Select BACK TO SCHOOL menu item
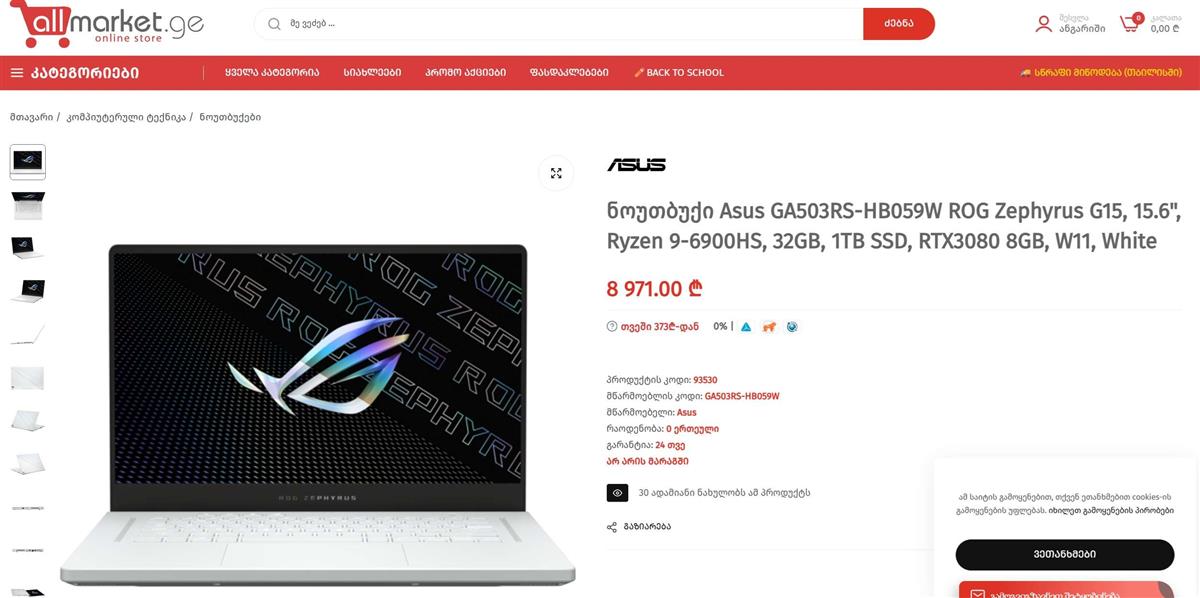The image size is (1200, 598). (x=679, y=73)
